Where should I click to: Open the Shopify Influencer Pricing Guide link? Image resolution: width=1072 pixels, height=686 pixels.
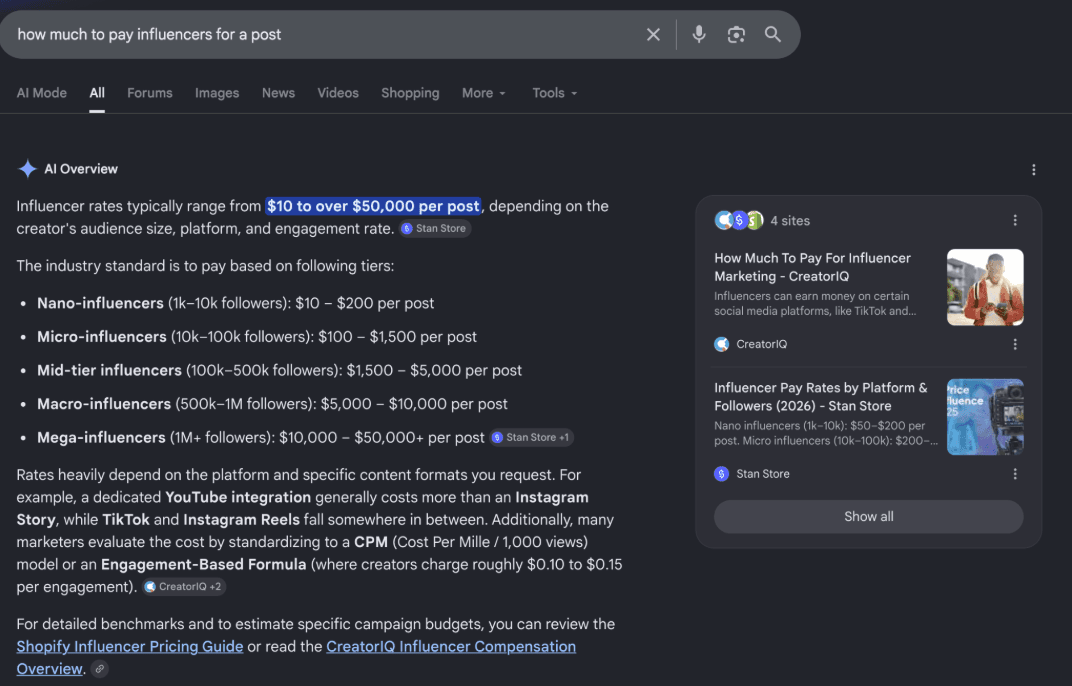(130, 646)
